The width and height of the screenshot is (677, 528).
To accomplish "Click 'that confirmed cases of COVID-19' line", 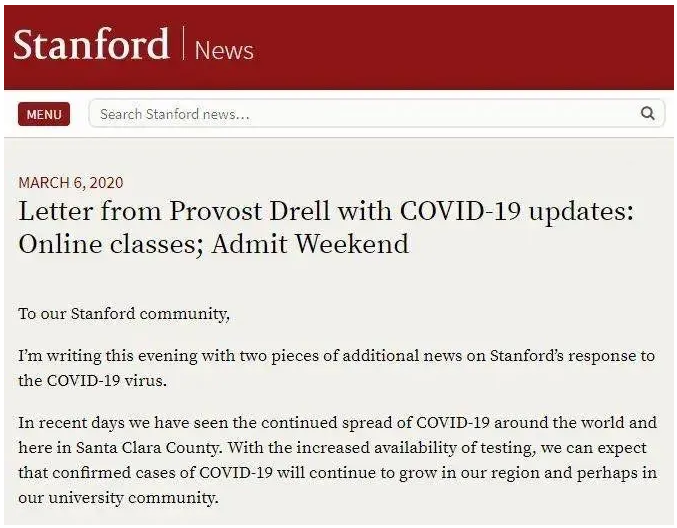I will pyautogui.click(x=146, y=473).
